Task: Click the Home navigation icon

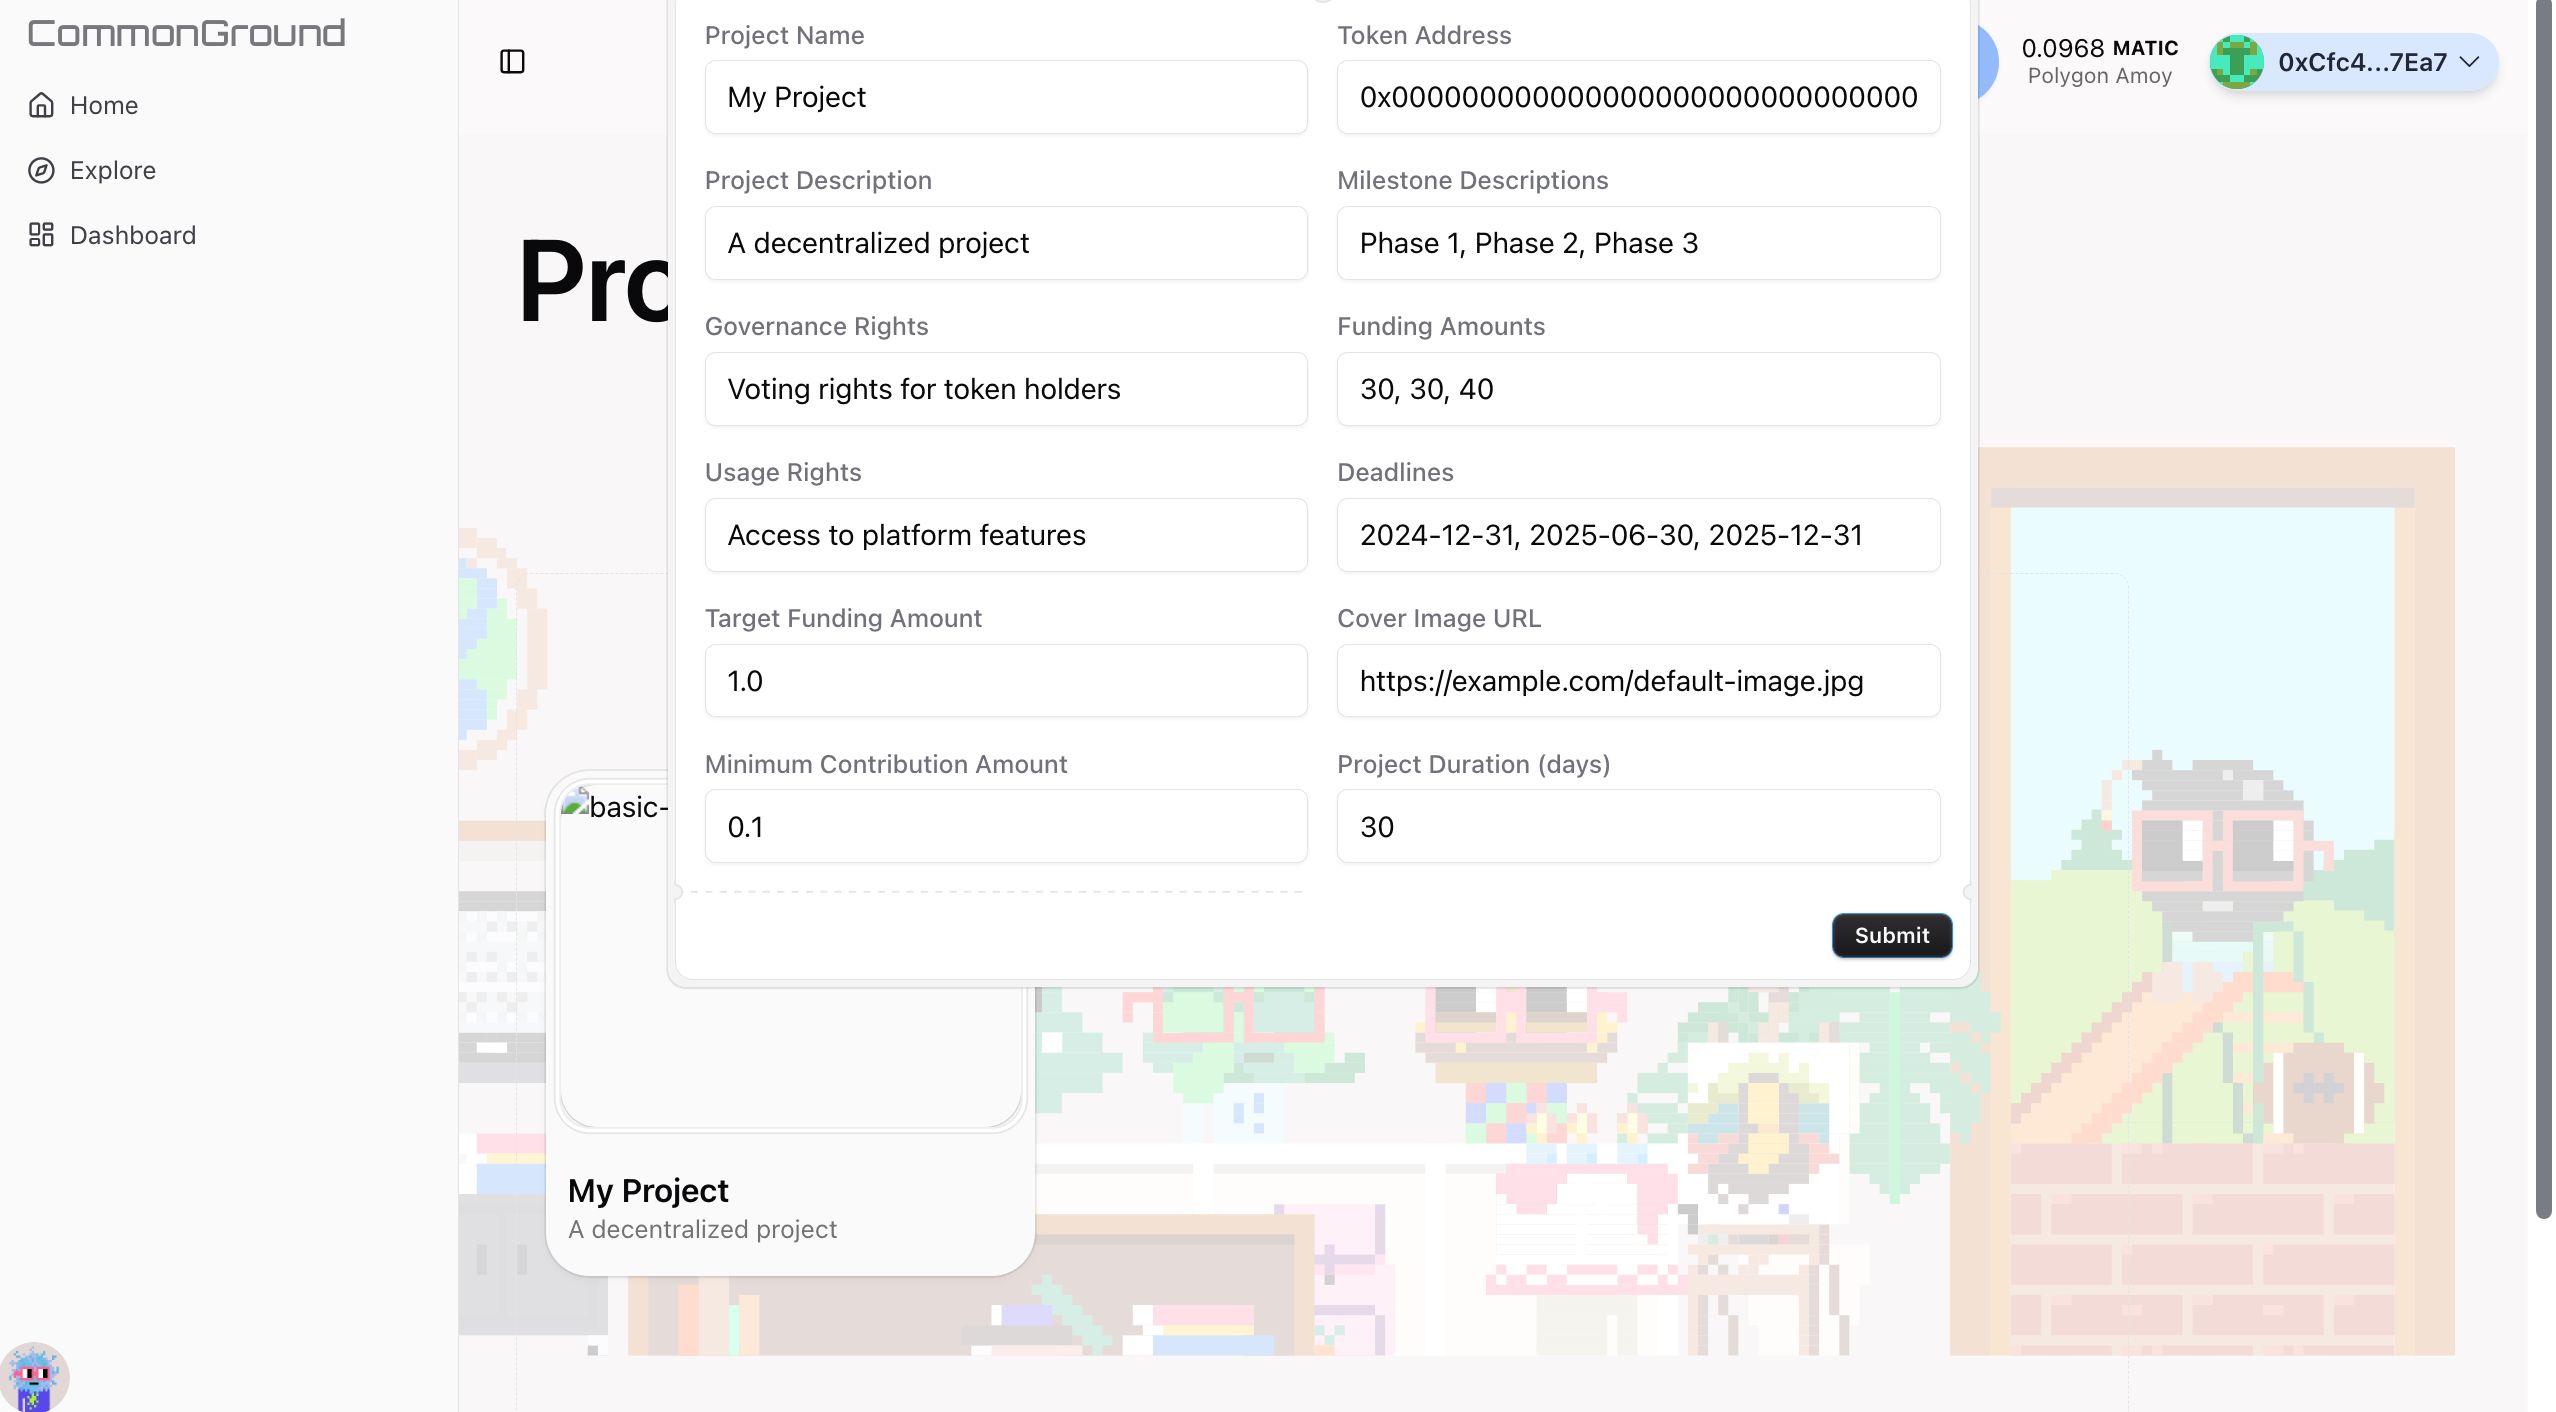Action: [42, 106]
